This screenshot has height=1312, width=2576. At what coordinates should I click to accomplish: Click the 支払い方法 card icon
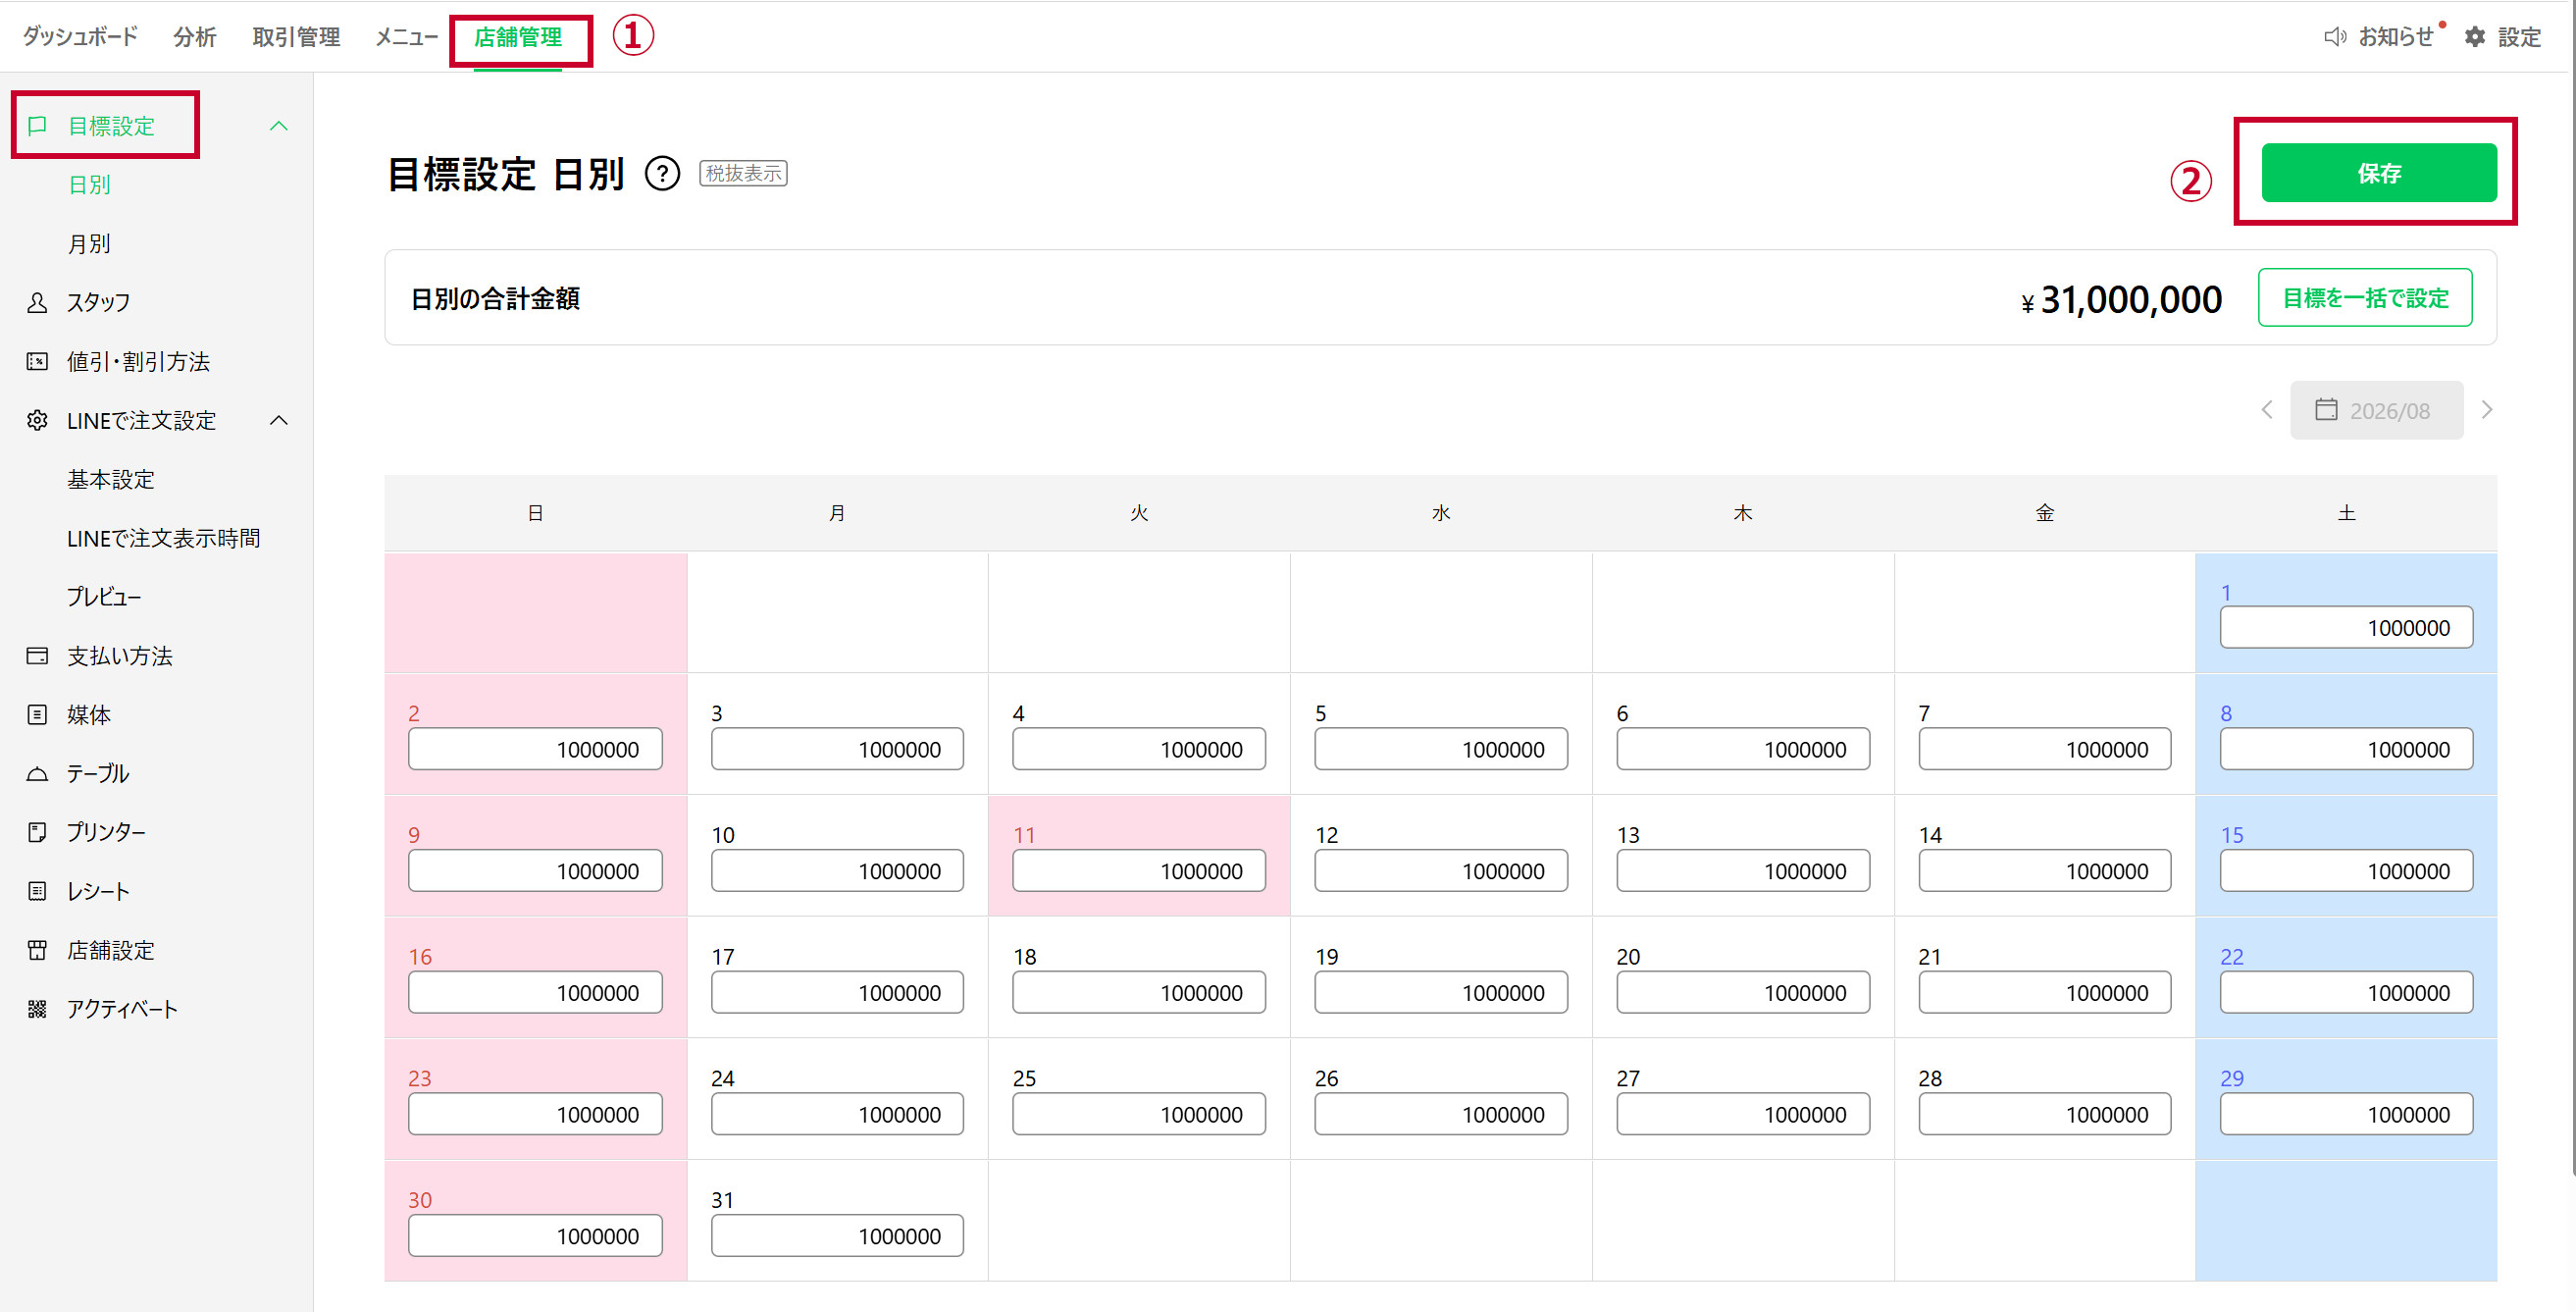click(37, 656)
